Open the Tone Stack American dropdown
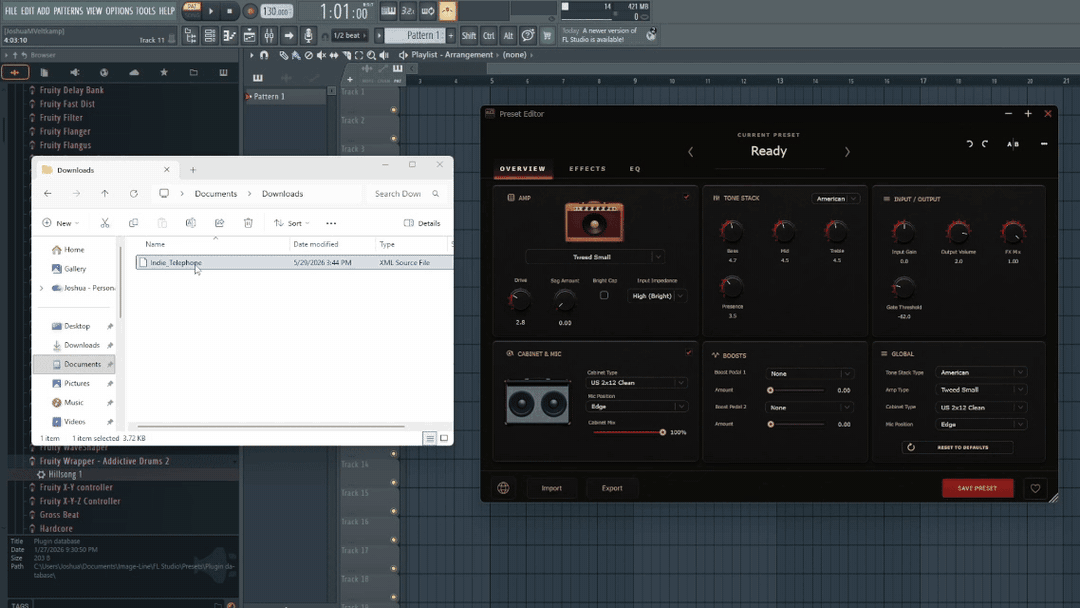Screen dimensions: 1080x608 click(x=835, y=198)
